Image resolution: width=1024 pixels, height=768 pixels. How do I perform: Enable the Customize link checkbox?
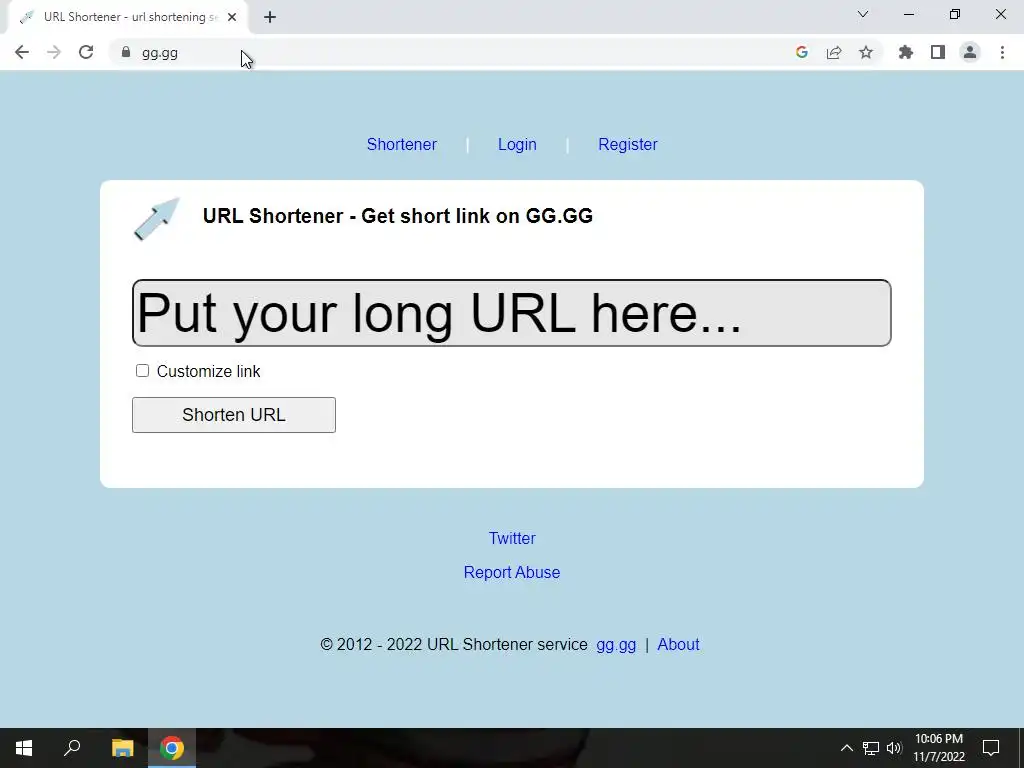(142, 371)
